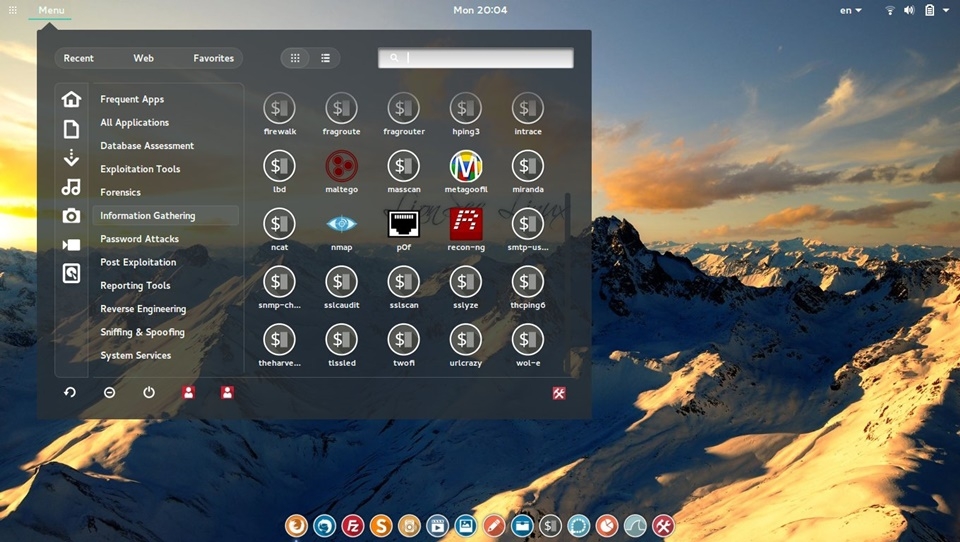Open the menu settings tools icon
The height and width of the screenshot is (542, 960).
coord(558,393)
